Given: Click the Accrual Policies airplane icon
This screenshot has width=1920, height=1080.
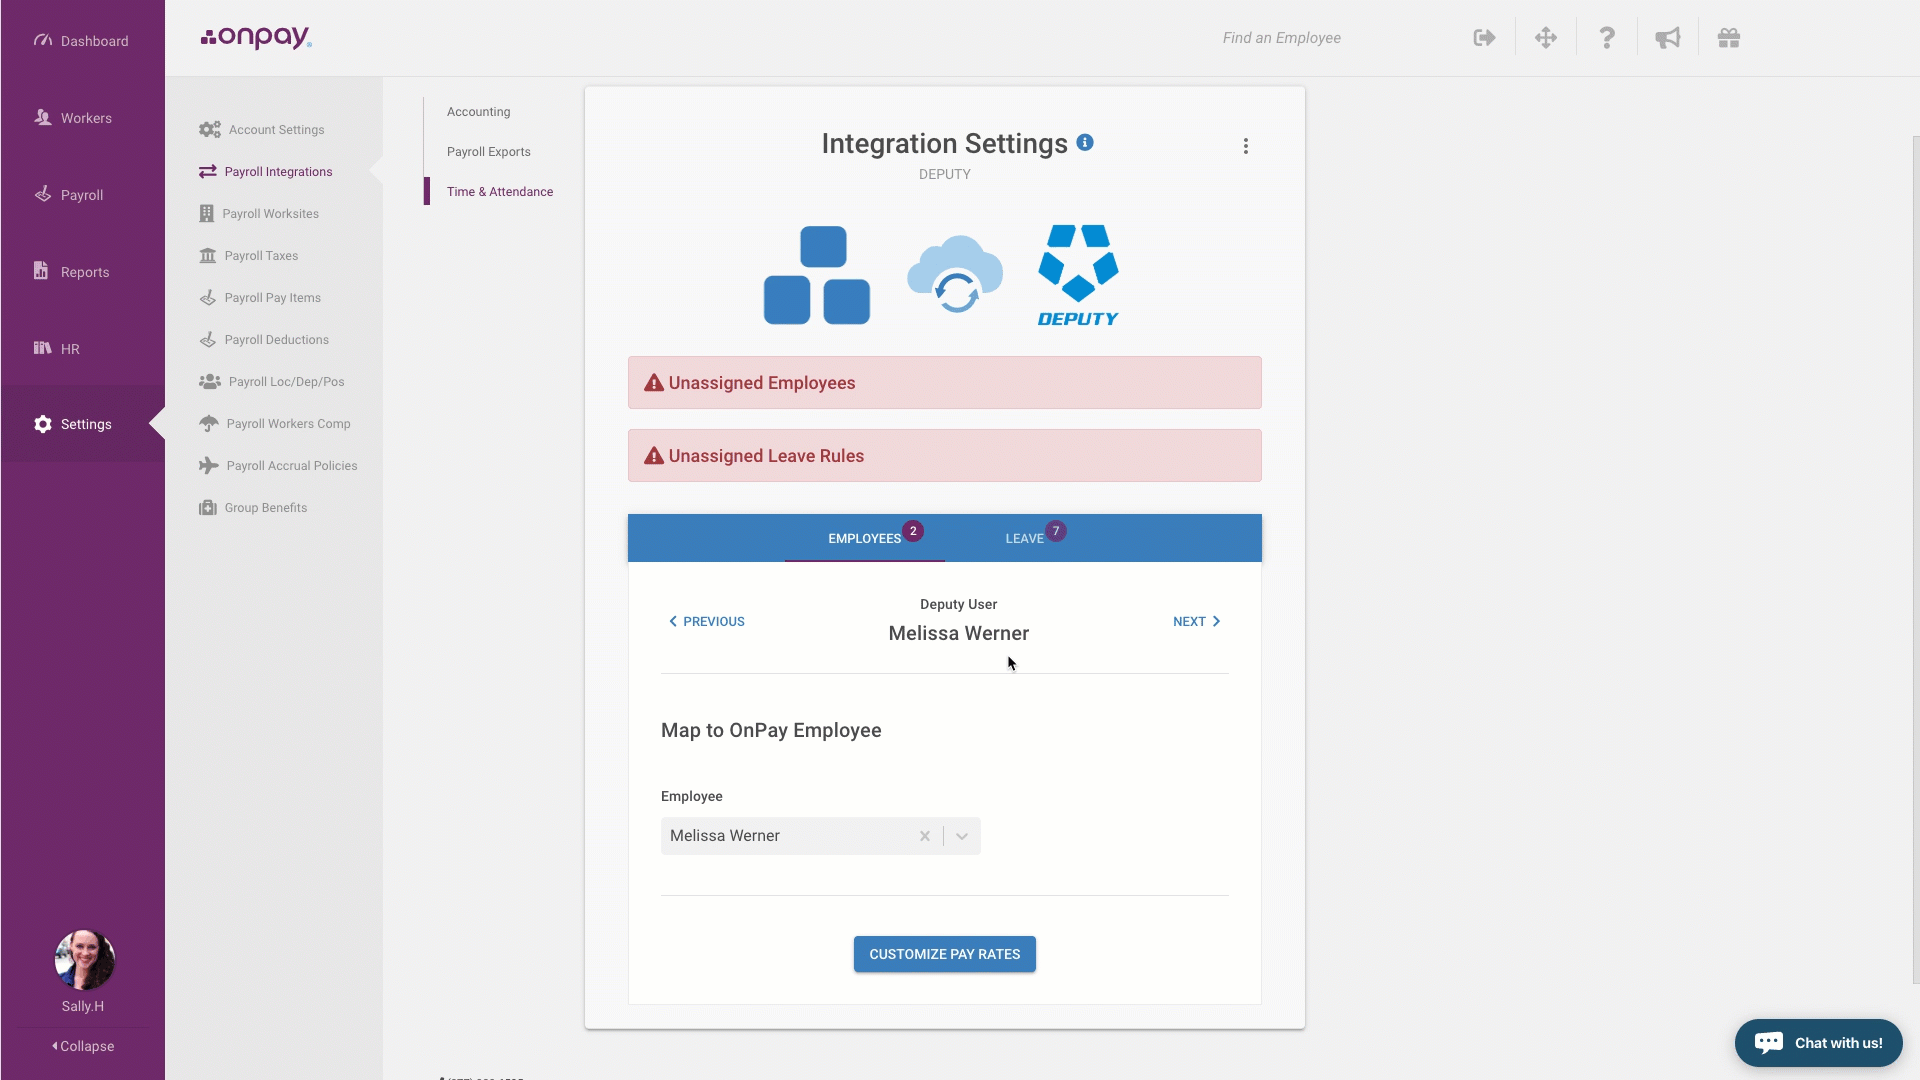Looking at the screenshot, I should (208, 466).
